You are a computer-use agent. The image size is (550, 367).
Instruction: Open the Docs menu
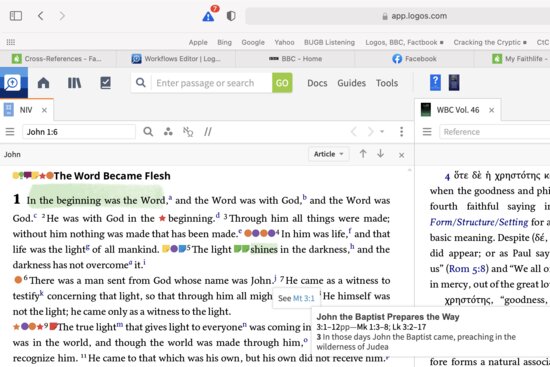coord(317,83)
